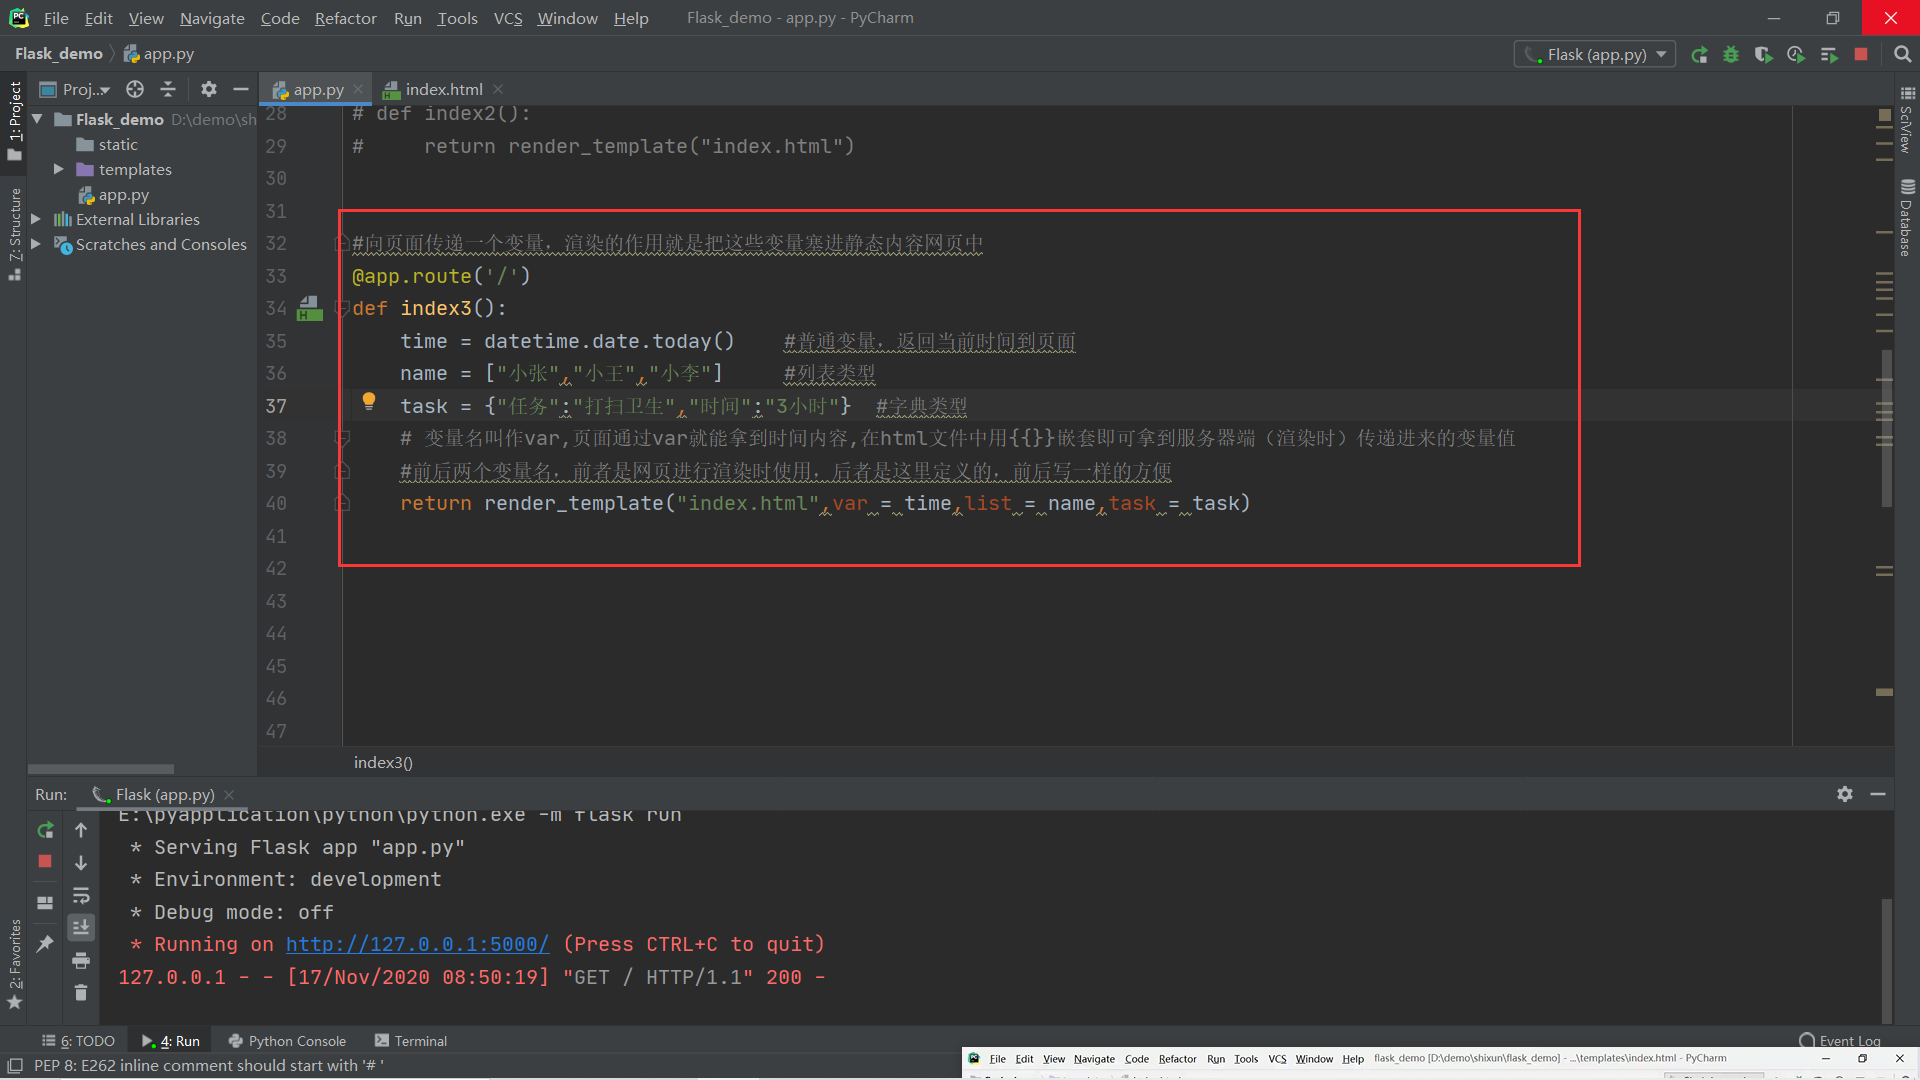
Task: Open http://127.0.0.1:5000/ link in console
Action: coord(417,944)
